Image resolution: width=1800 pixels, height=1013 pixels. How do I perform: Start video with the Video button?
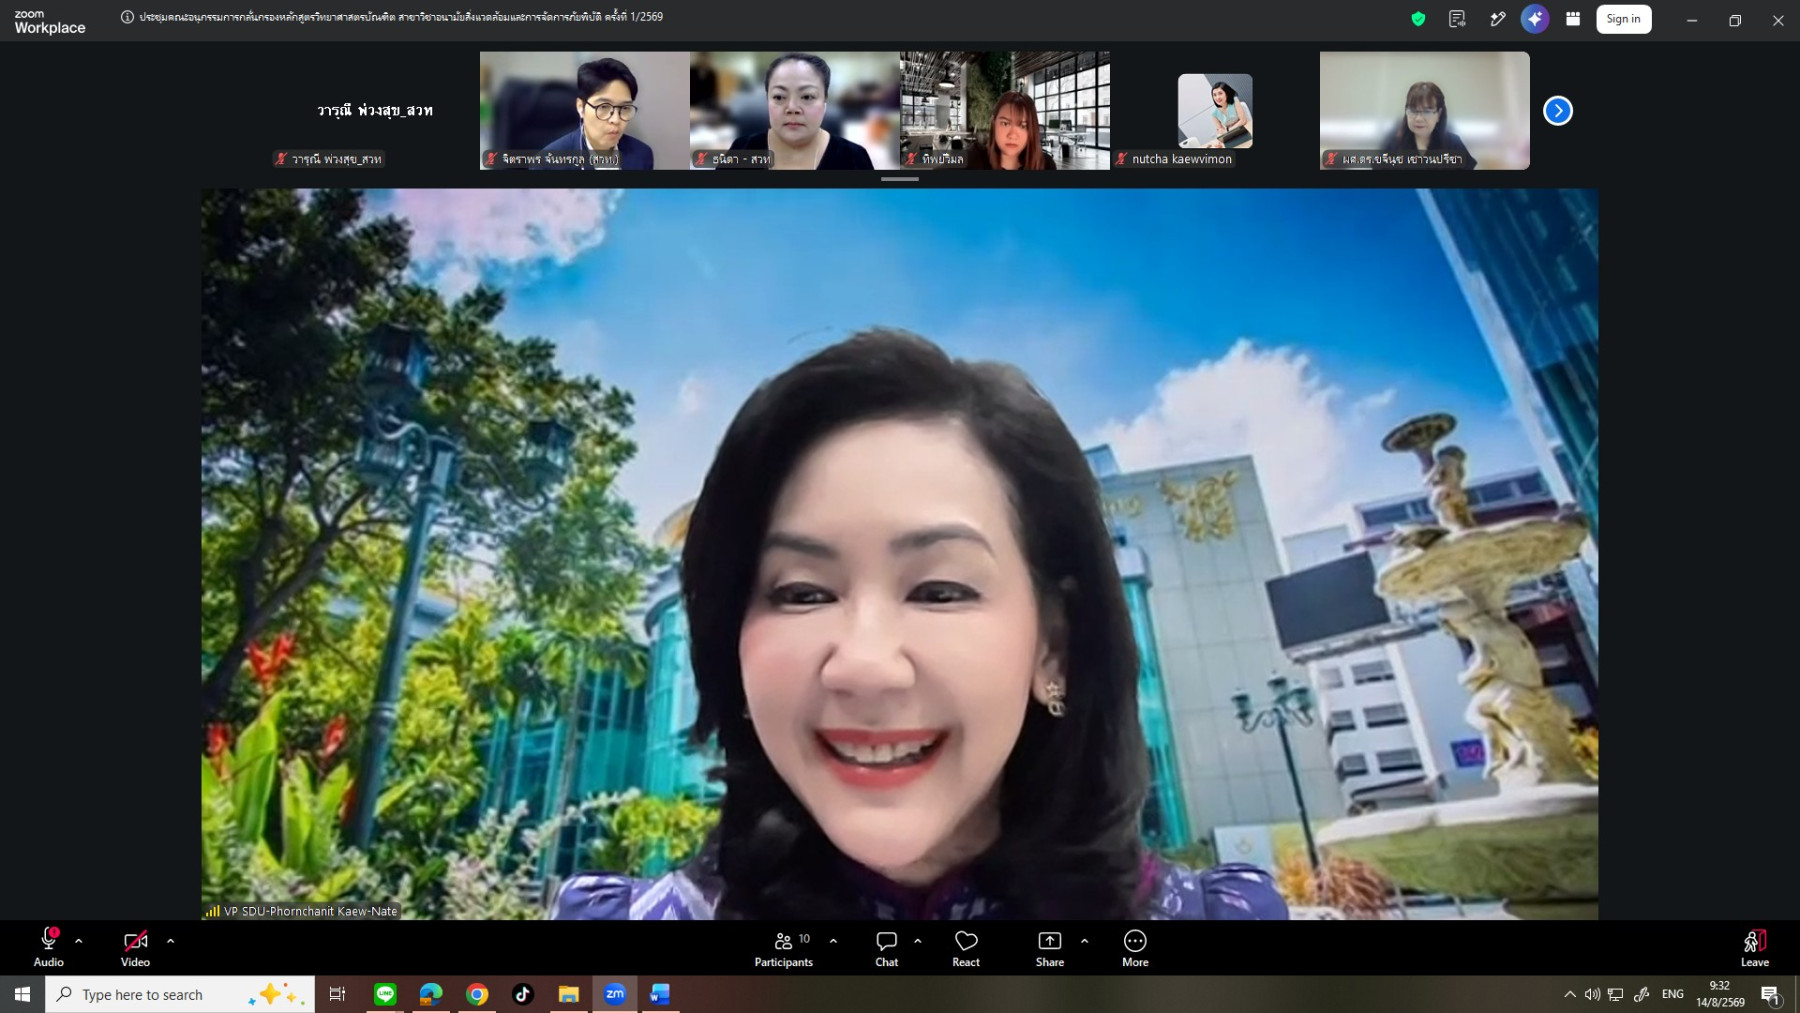click(x=135, y=947)
